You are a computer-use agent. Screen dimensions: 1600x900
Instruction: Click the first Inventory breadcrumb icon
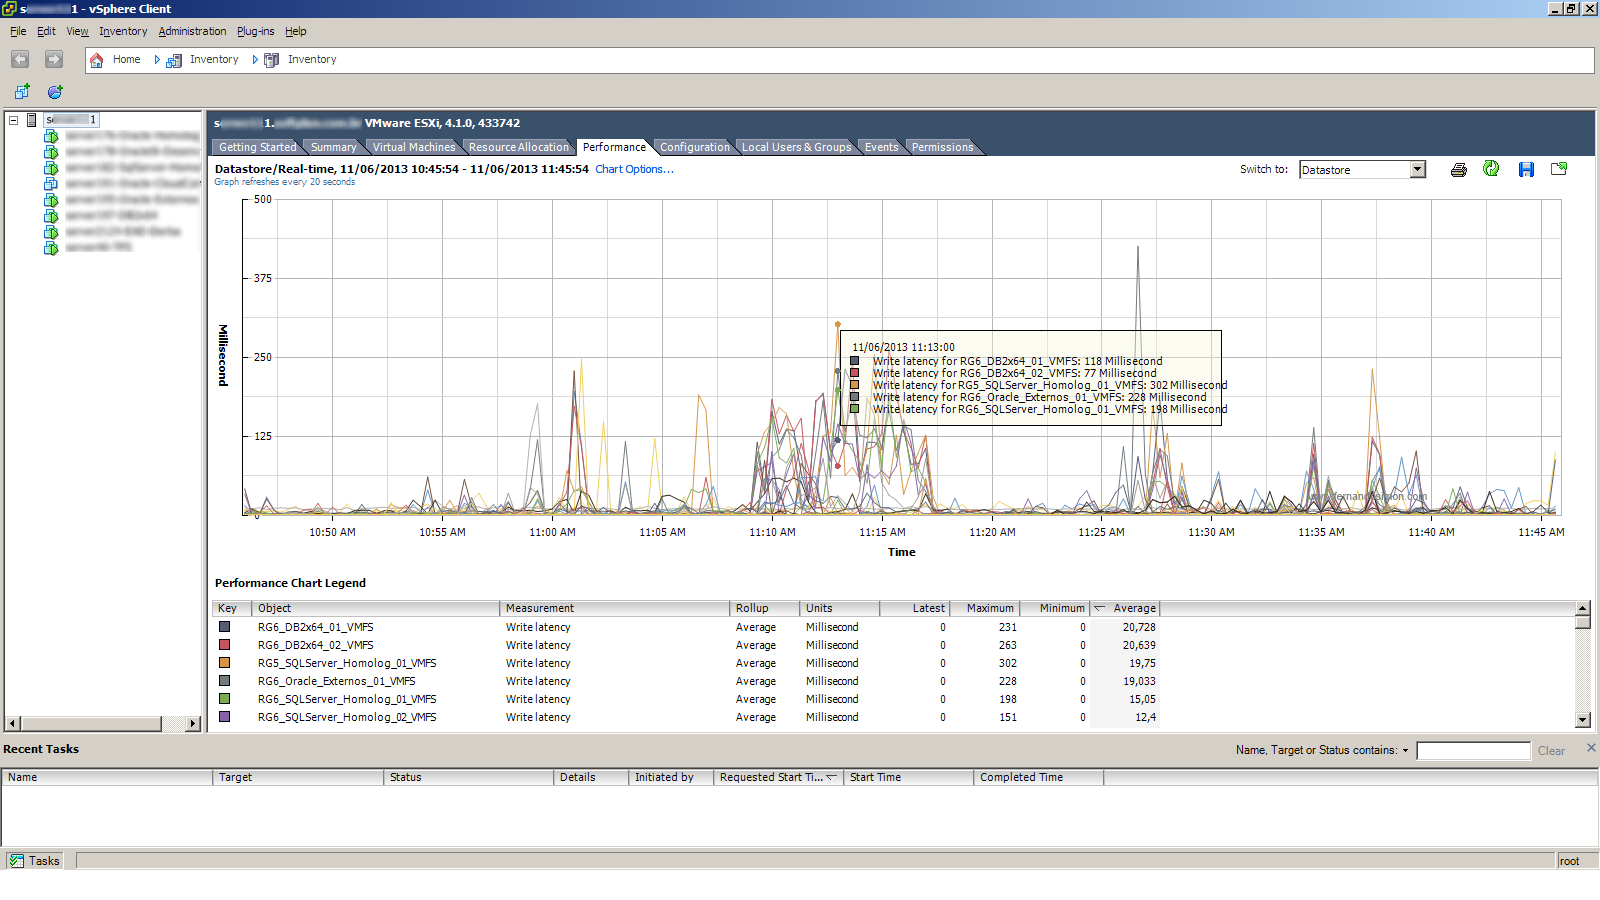(x=174, y=60)
